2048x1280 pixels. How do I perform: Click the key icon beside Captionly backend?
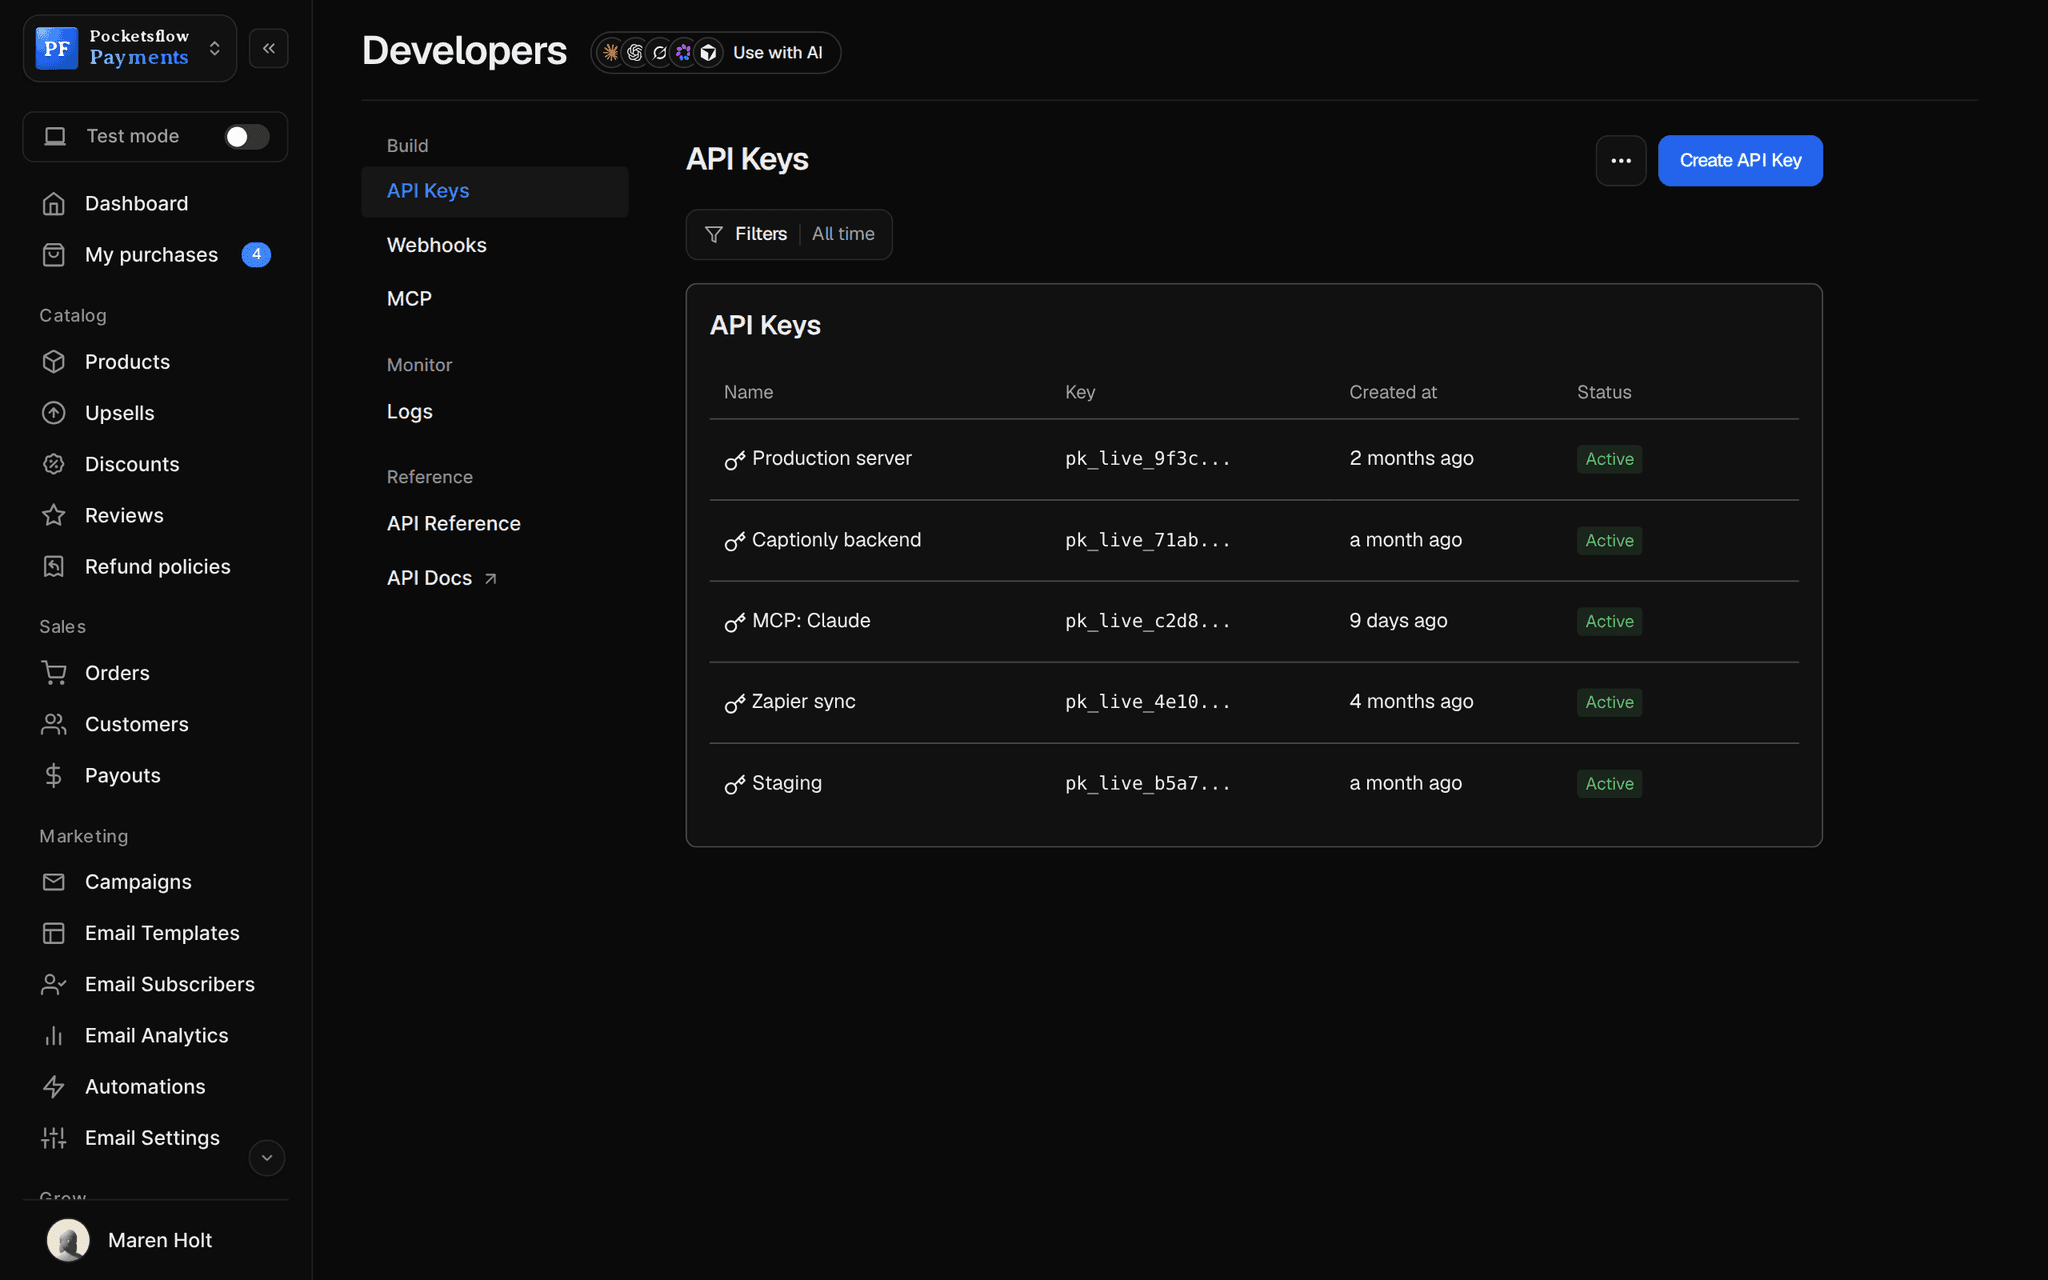click(x=735, y=541)
